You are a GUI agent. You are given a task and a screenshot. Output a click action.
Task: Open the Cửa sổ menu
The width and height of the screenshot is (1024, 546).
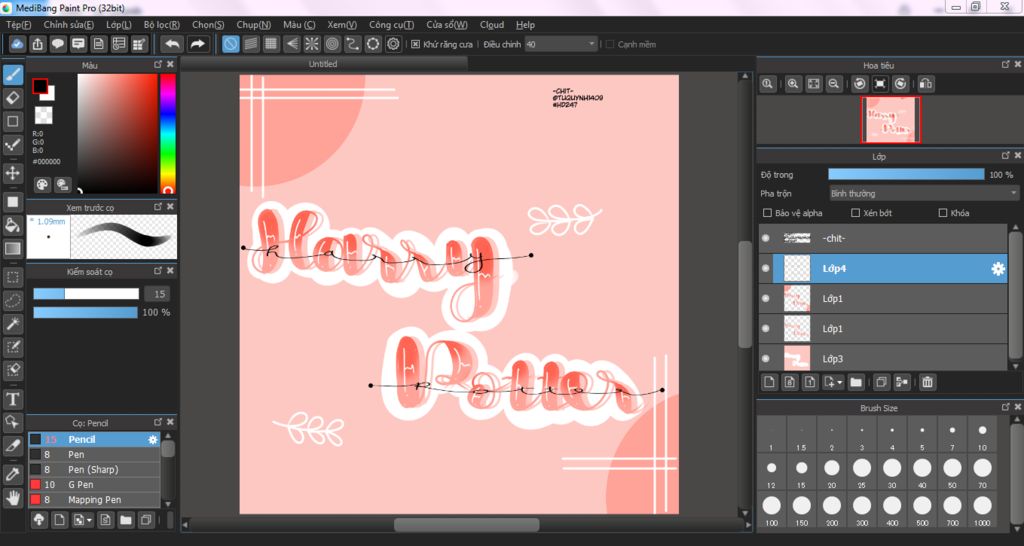coord(447,25)
